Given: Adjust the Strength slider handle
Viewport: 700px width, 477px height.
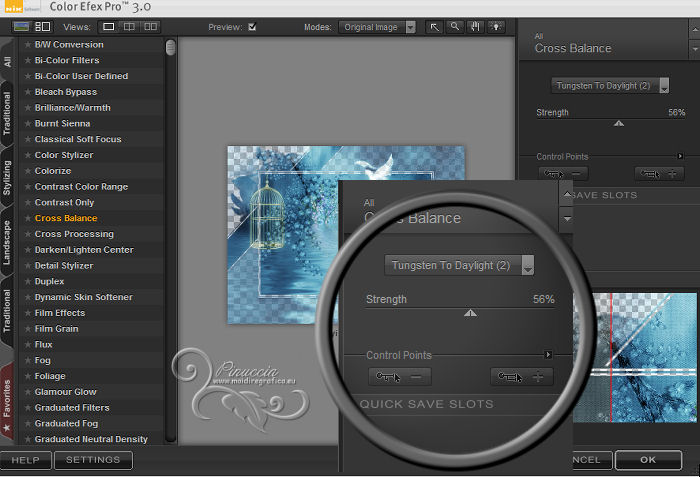Looking at the screenshot, I should click(618, 124).
